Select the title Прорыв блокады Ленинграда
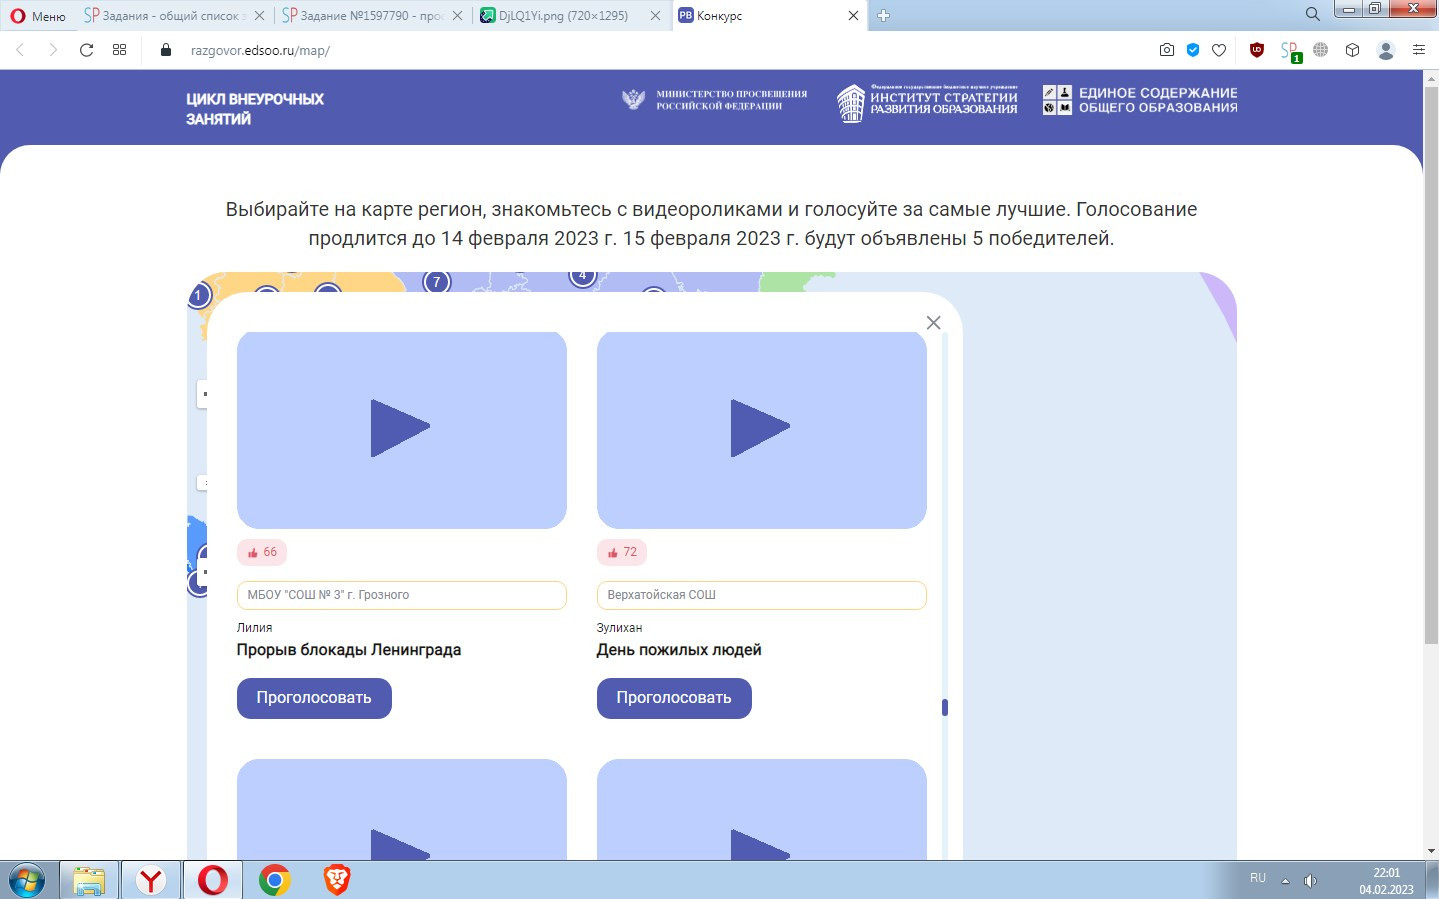This screenshot has width=1439, height=899. point(349,650)
